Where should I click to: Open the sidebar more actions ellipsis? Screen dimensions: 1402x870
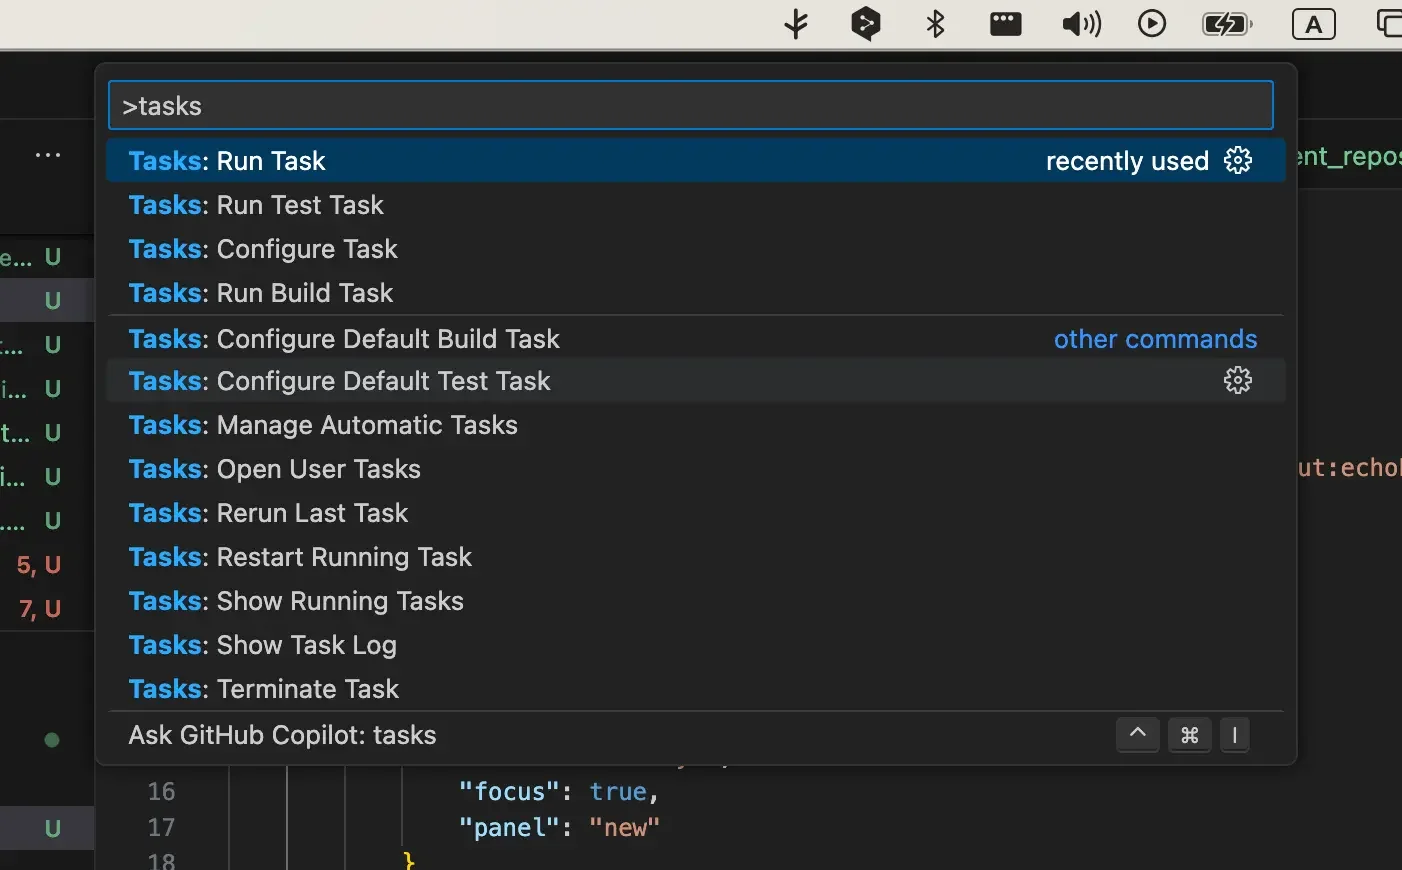tap(48, 155)
